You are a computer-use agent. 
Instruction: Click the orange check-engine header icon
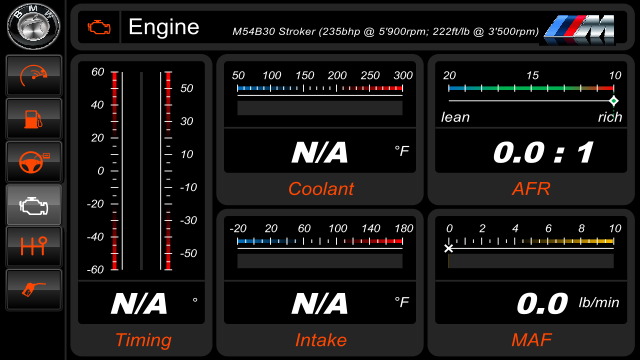click(x=99, y=27)
